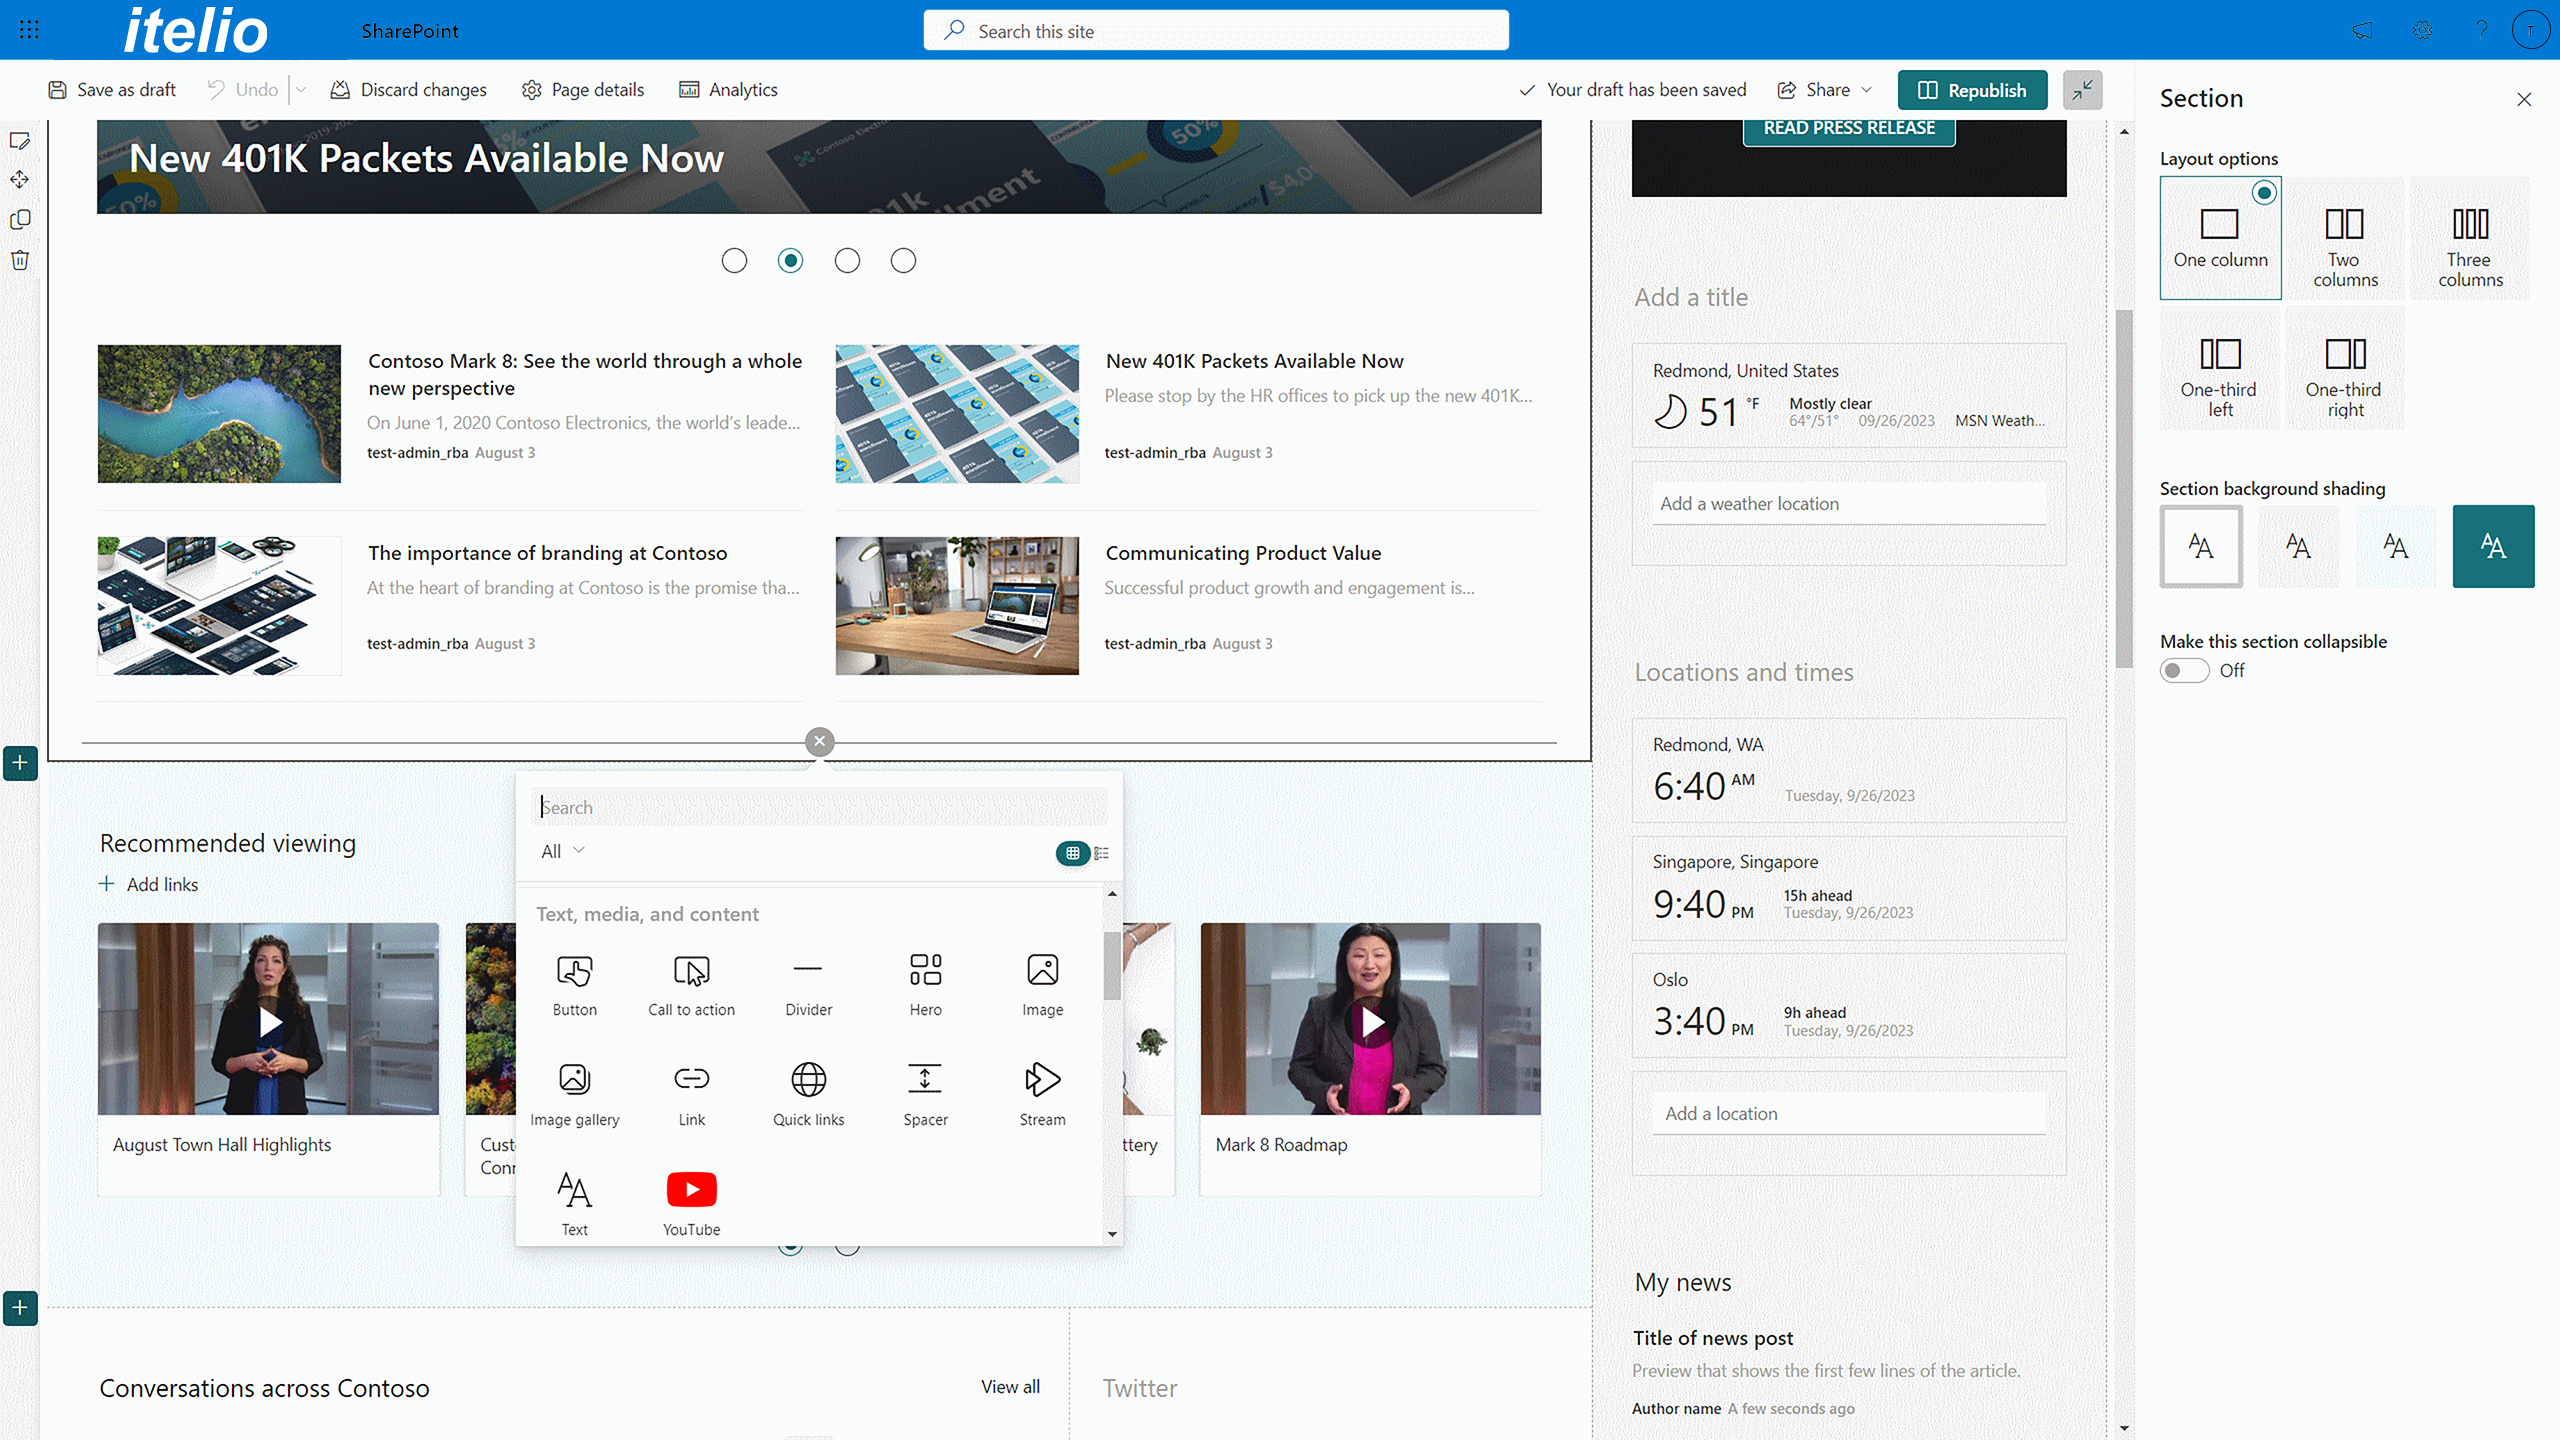Click the Republish button

pyautogui.click(x=1972, y=90)
